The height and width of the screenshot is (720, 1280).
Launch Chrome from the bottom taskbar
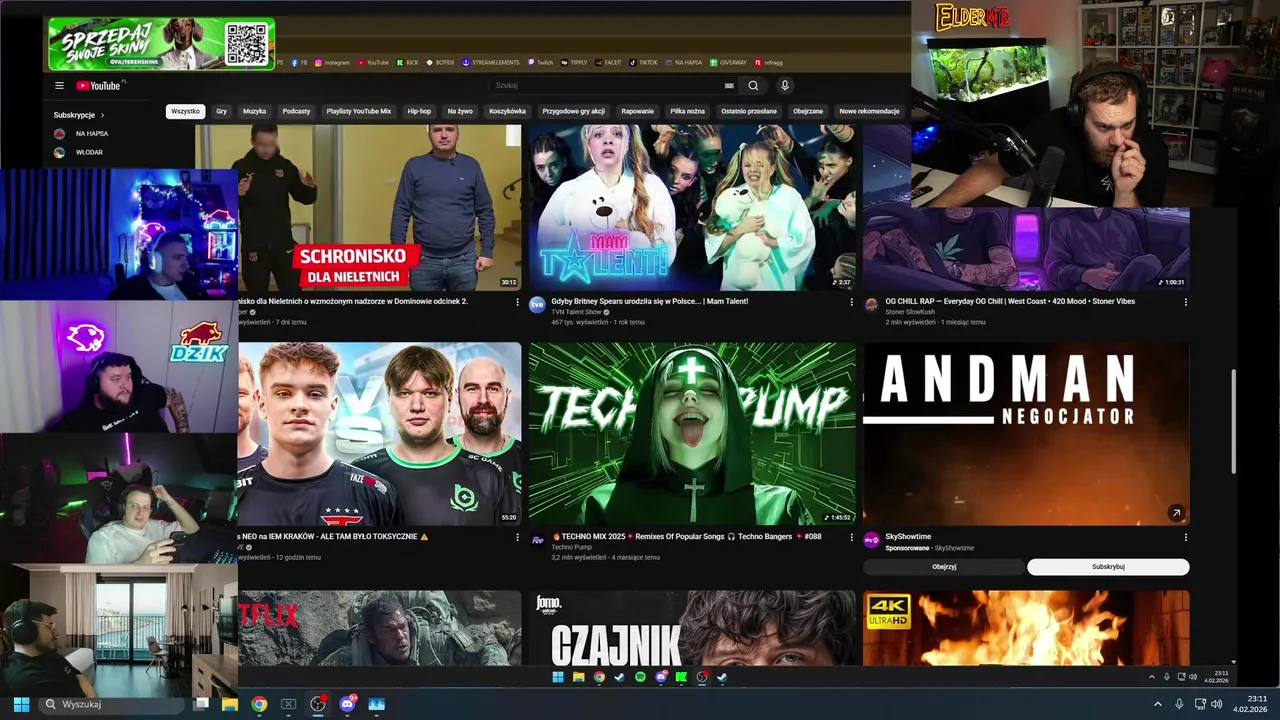click(x=259, y=704)
